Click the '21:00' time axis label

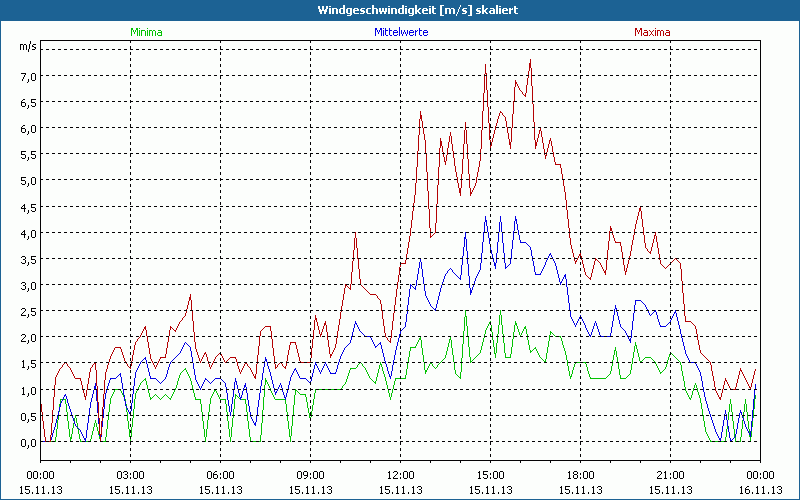[670, 476]
